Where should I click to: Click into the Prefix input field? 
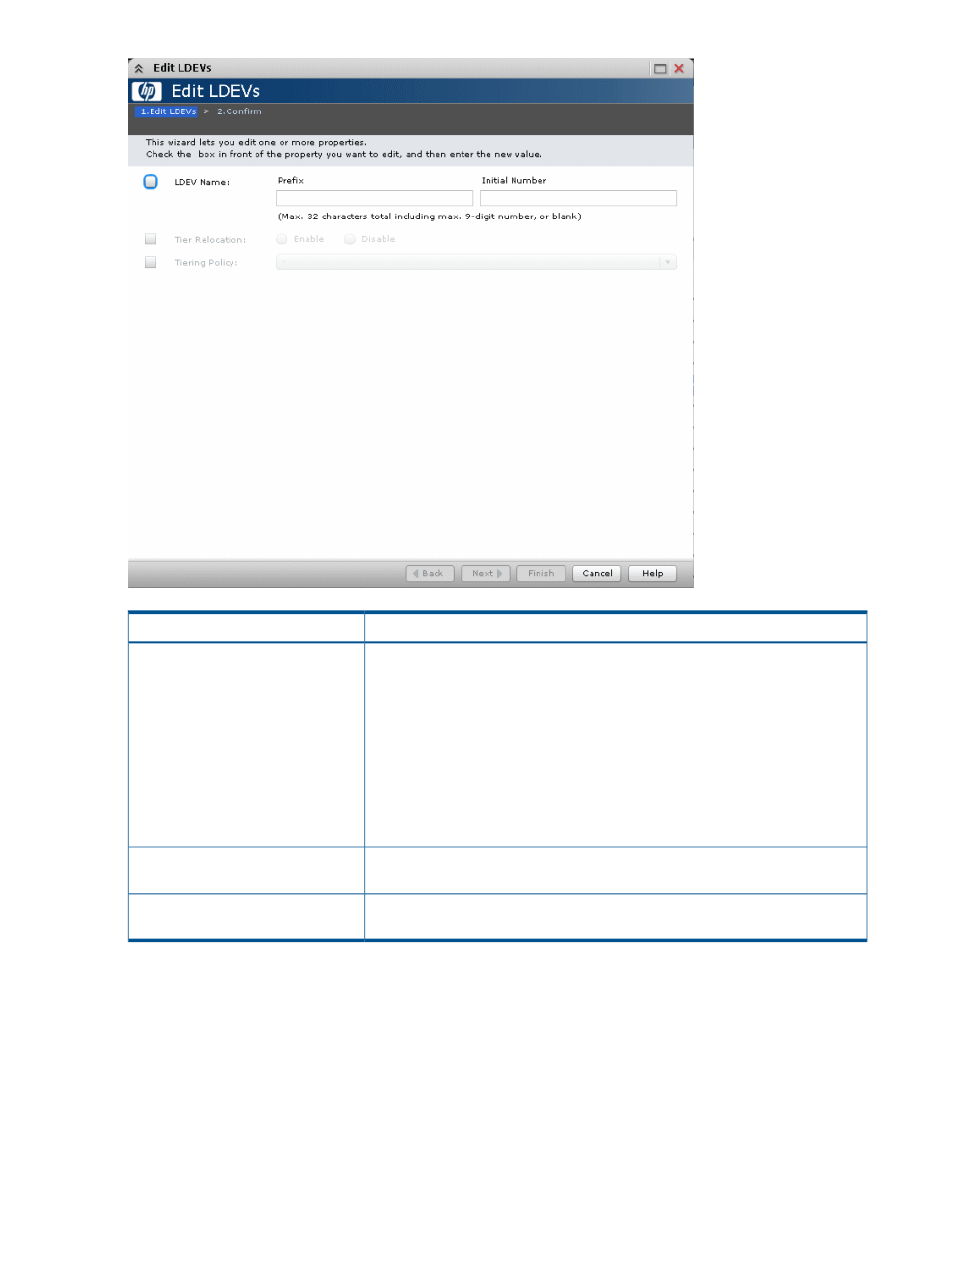point(374,198)
